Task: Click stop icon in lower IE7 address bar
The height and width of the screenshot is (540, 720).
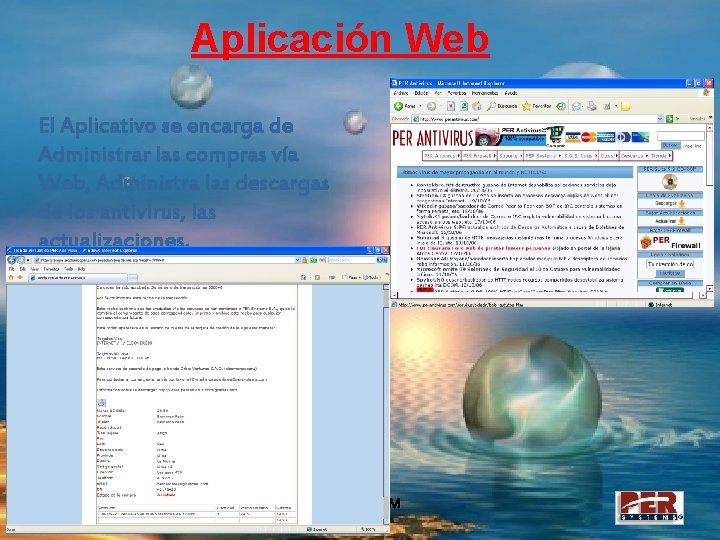Action: point(322,260)
